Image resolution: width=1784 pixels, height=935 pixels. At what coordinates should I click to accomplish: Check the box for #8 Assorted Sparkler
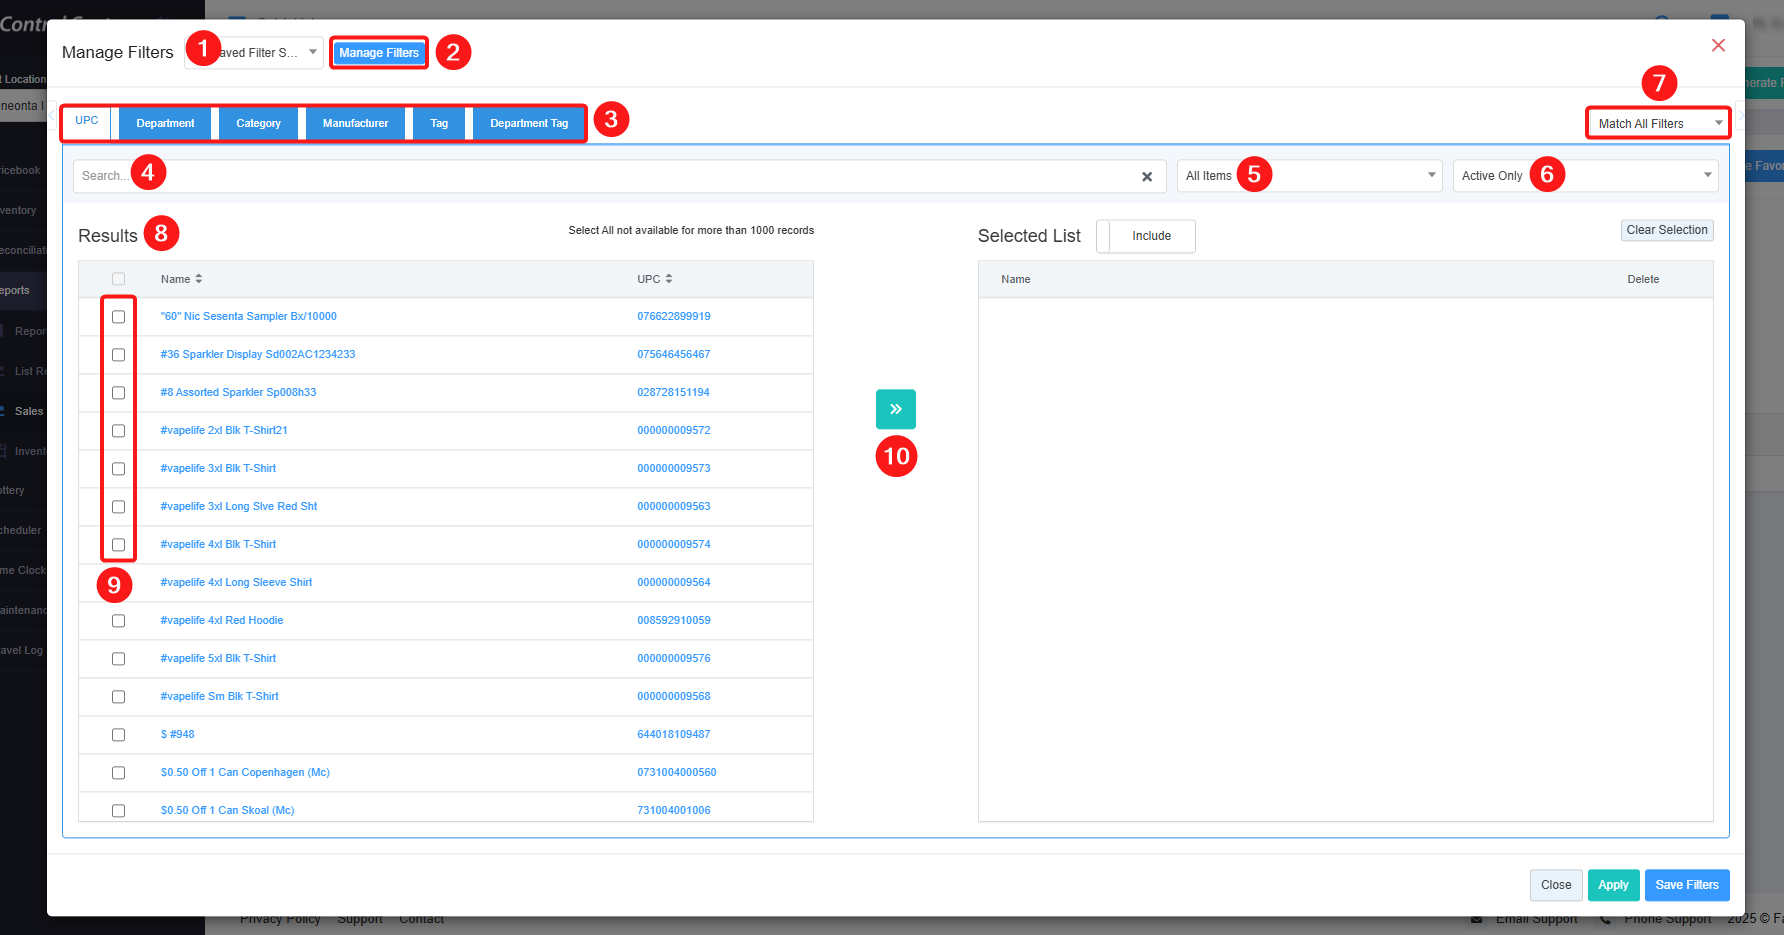[x=119, y=393]
